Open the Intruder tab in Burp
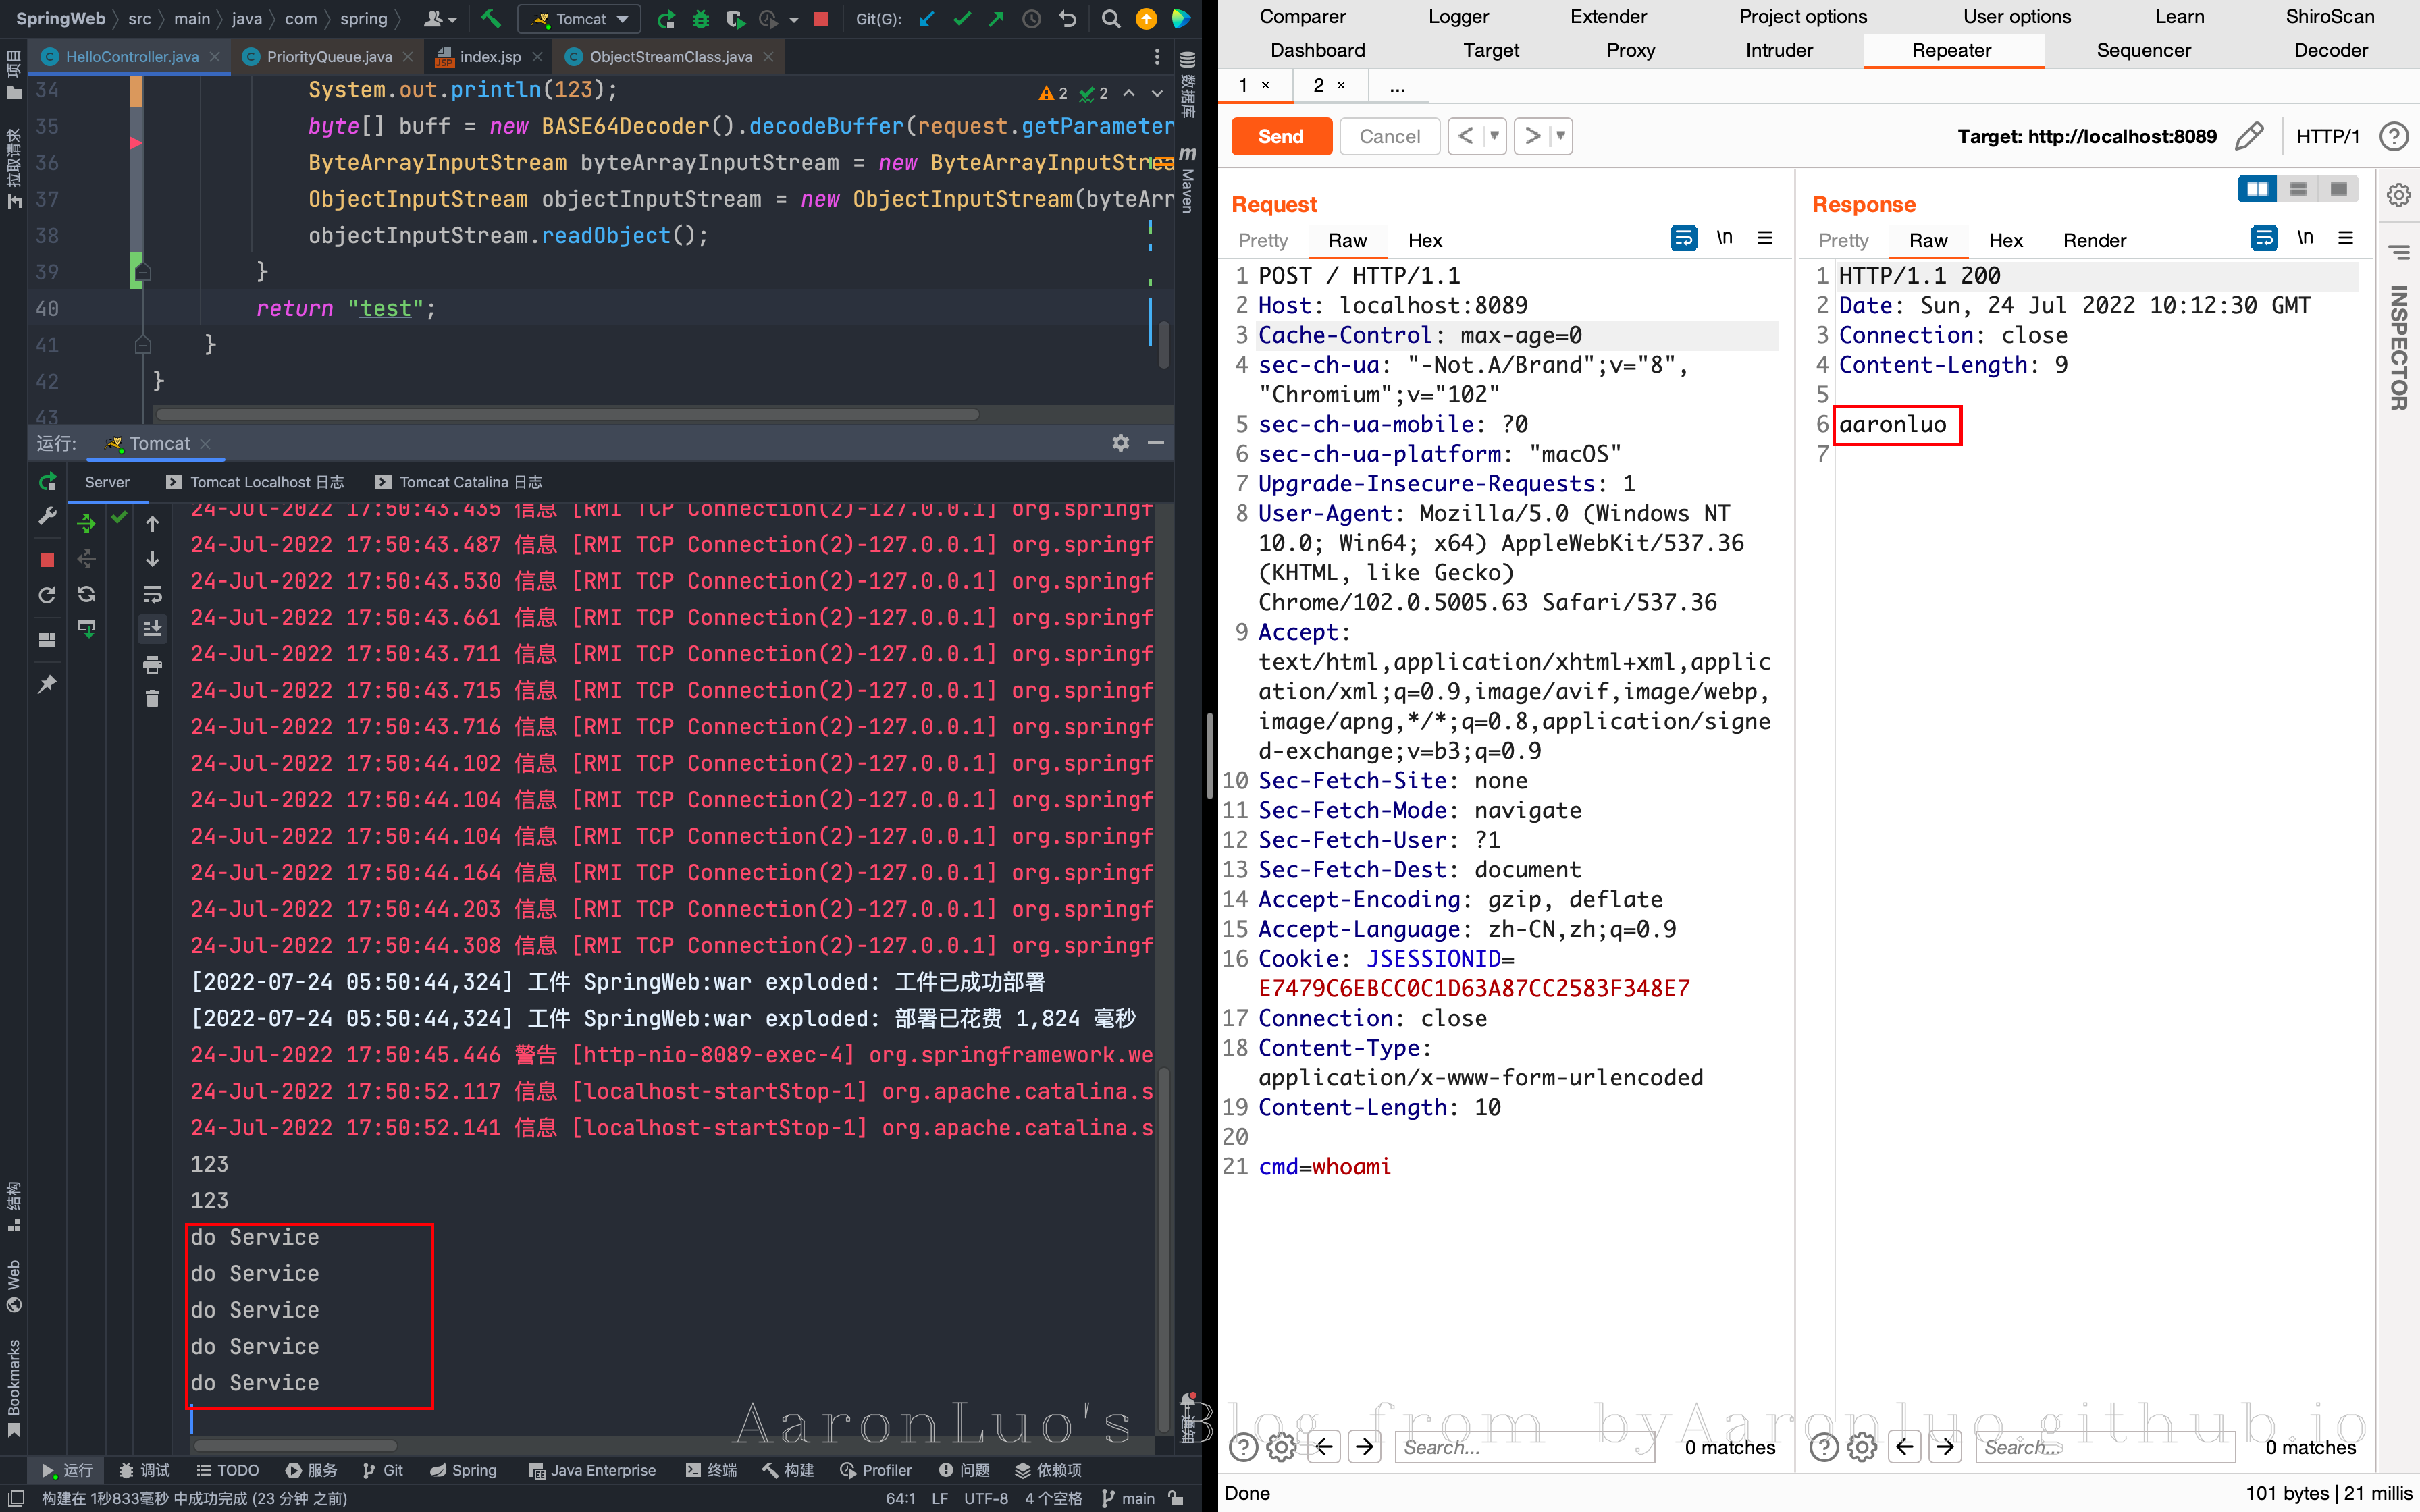 pos(1779,50)
